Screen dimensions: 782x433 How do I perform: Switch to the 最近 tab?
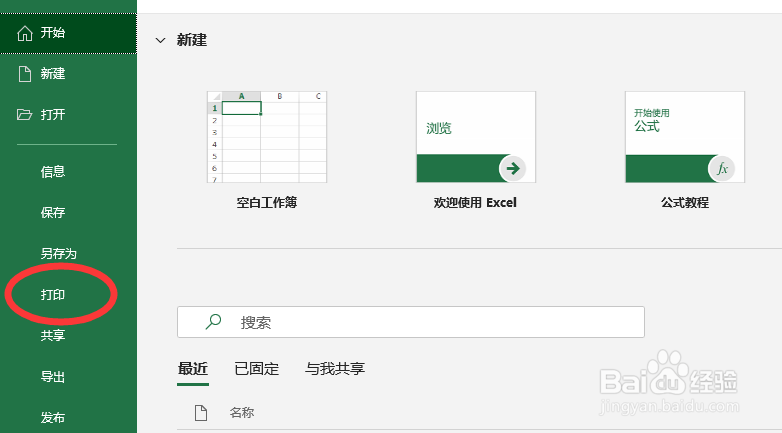pyautogui.click(x=193, y=369)
